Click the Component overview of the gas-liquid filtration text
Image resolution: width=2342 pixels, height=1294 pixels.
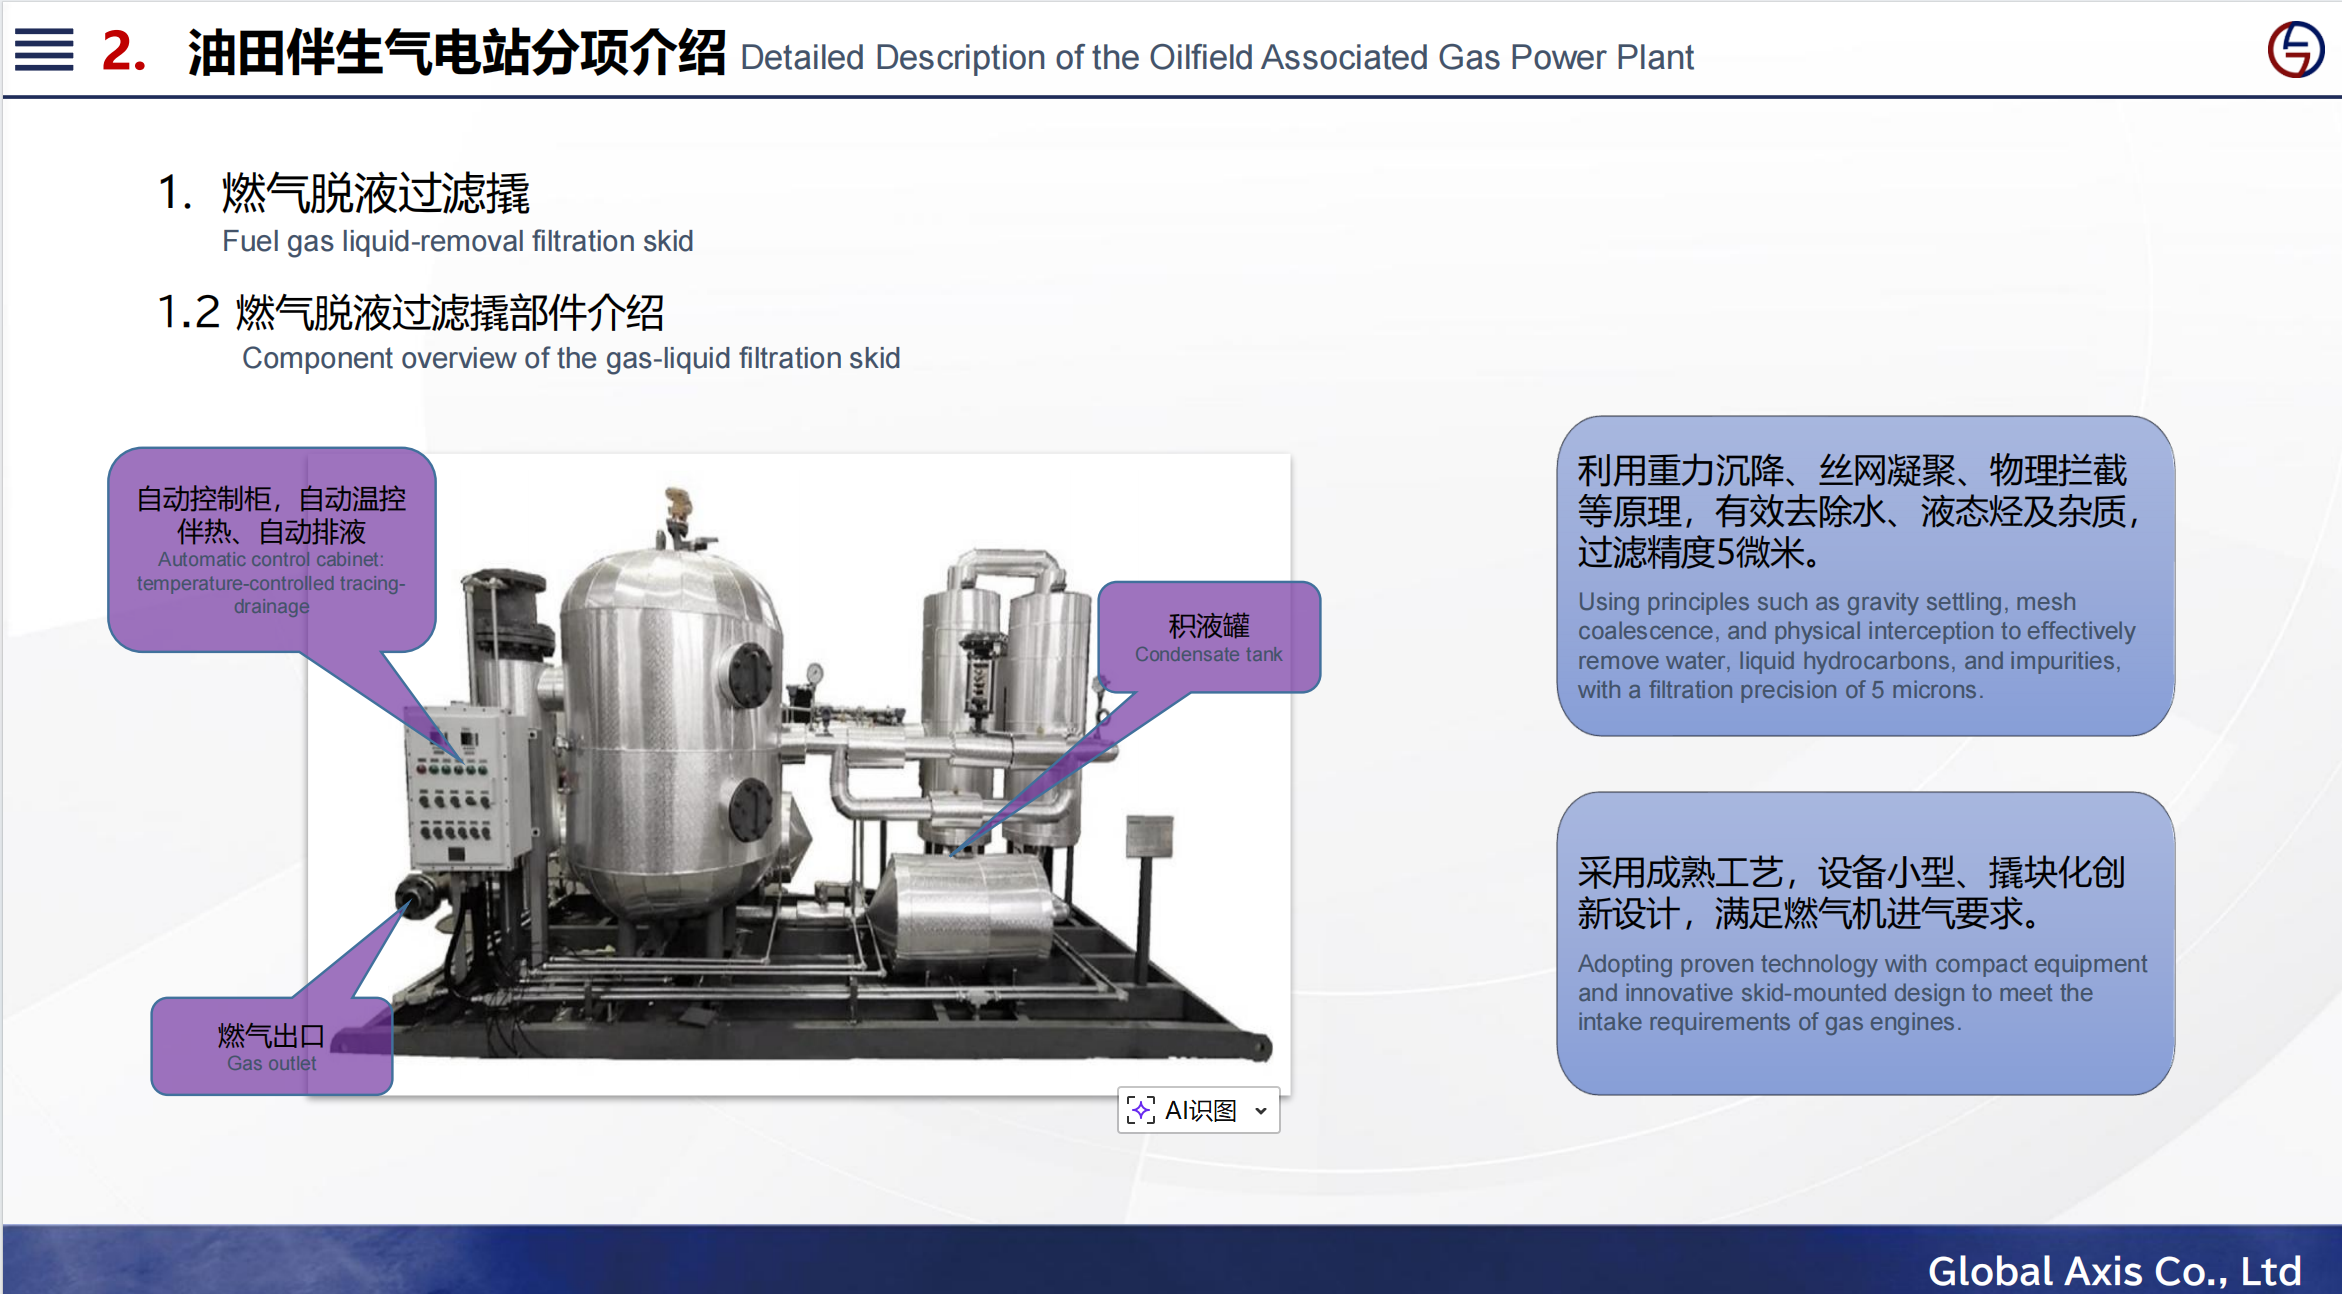570,358
